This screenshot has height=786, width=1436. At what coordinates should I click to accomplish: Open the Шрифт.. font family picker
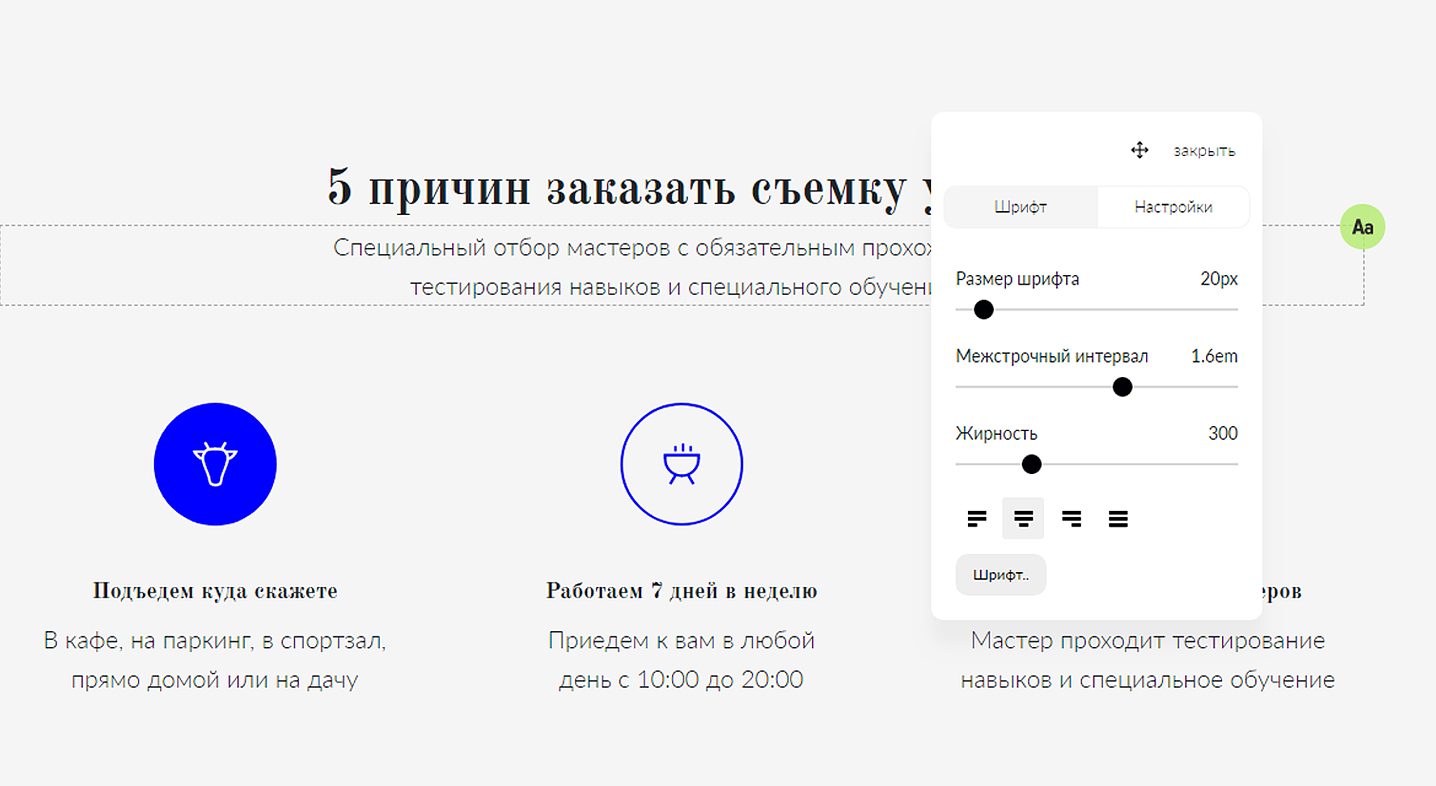pyautogui.click(x=1000, y=574)
